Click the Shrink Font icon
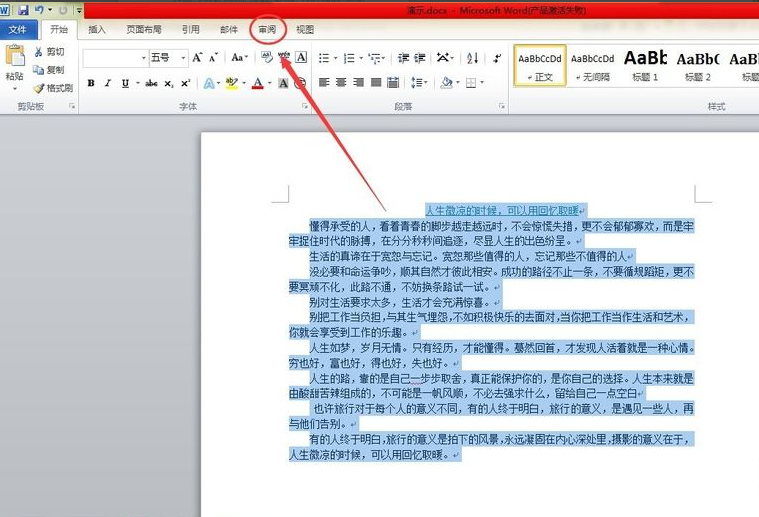Screen dimensions: 759x517 (x=213, y=58)
